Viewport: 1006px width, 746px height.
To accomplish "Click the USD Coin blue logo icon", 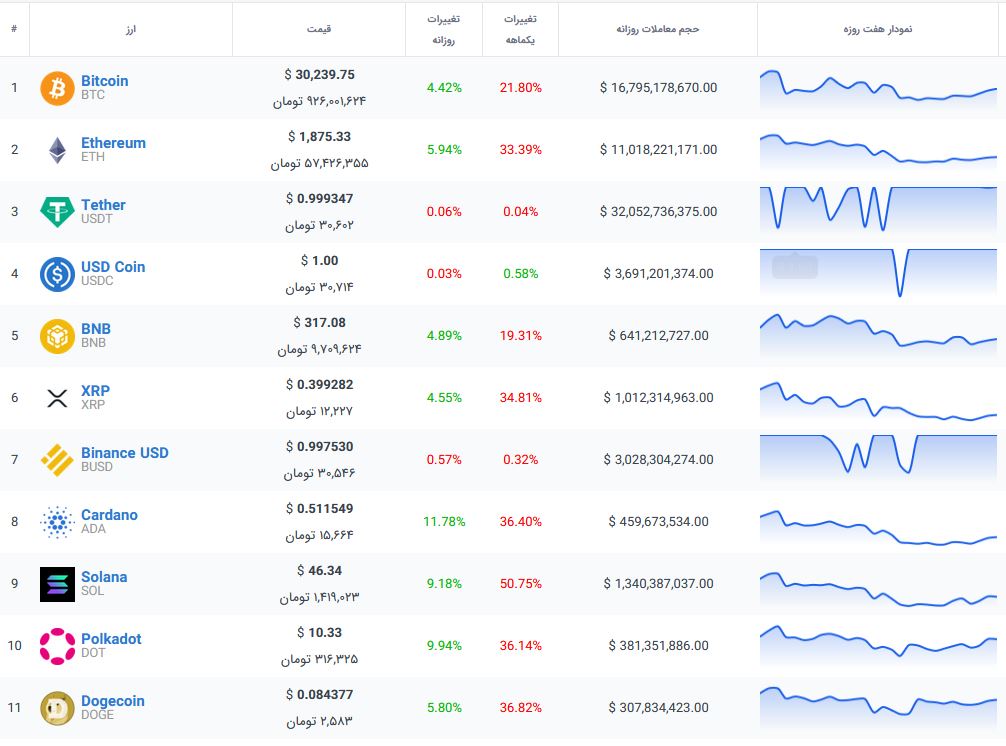I will coord(57,274).
